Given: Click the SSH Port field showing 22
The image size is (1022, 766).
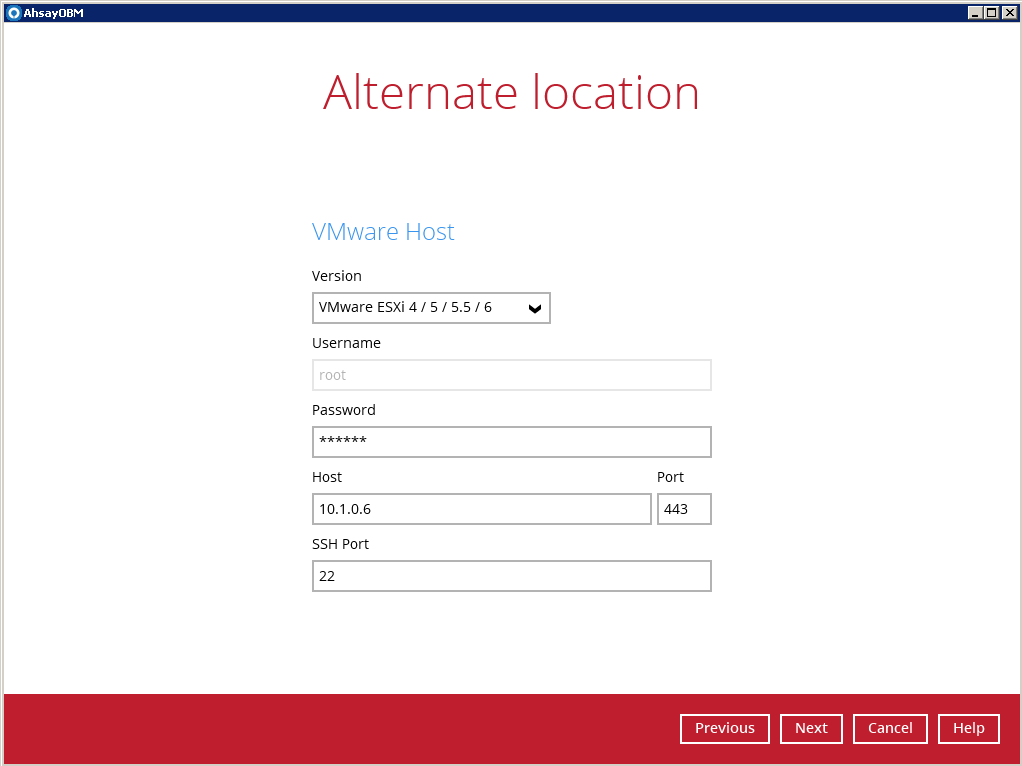Looking at the screenshot, I should [x=512, y=576].
